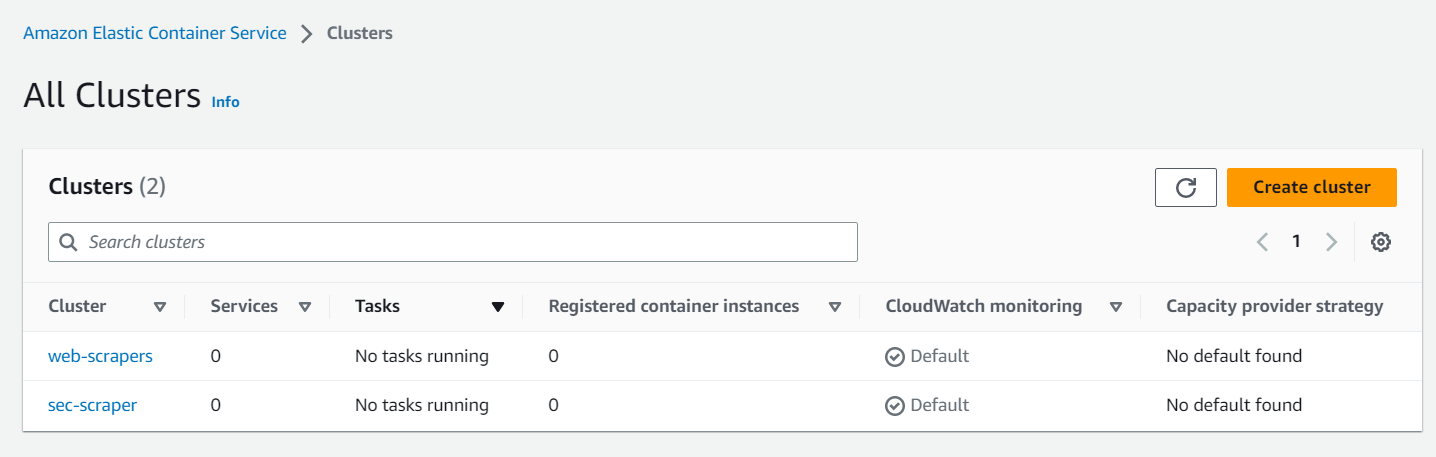Click the Cluster column header

point(77,306)
